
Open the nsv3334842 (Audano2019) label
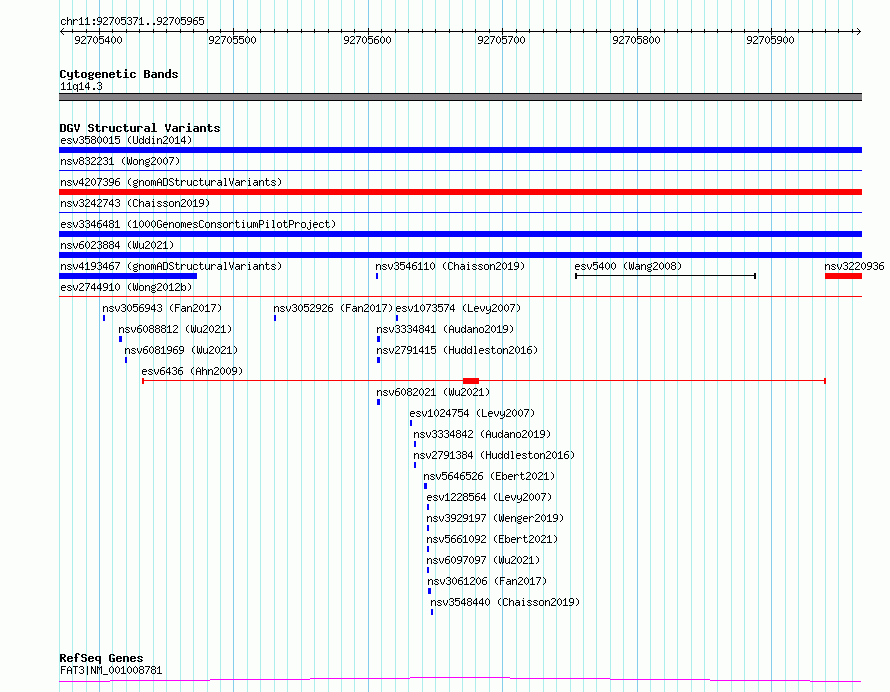point(482,434)
